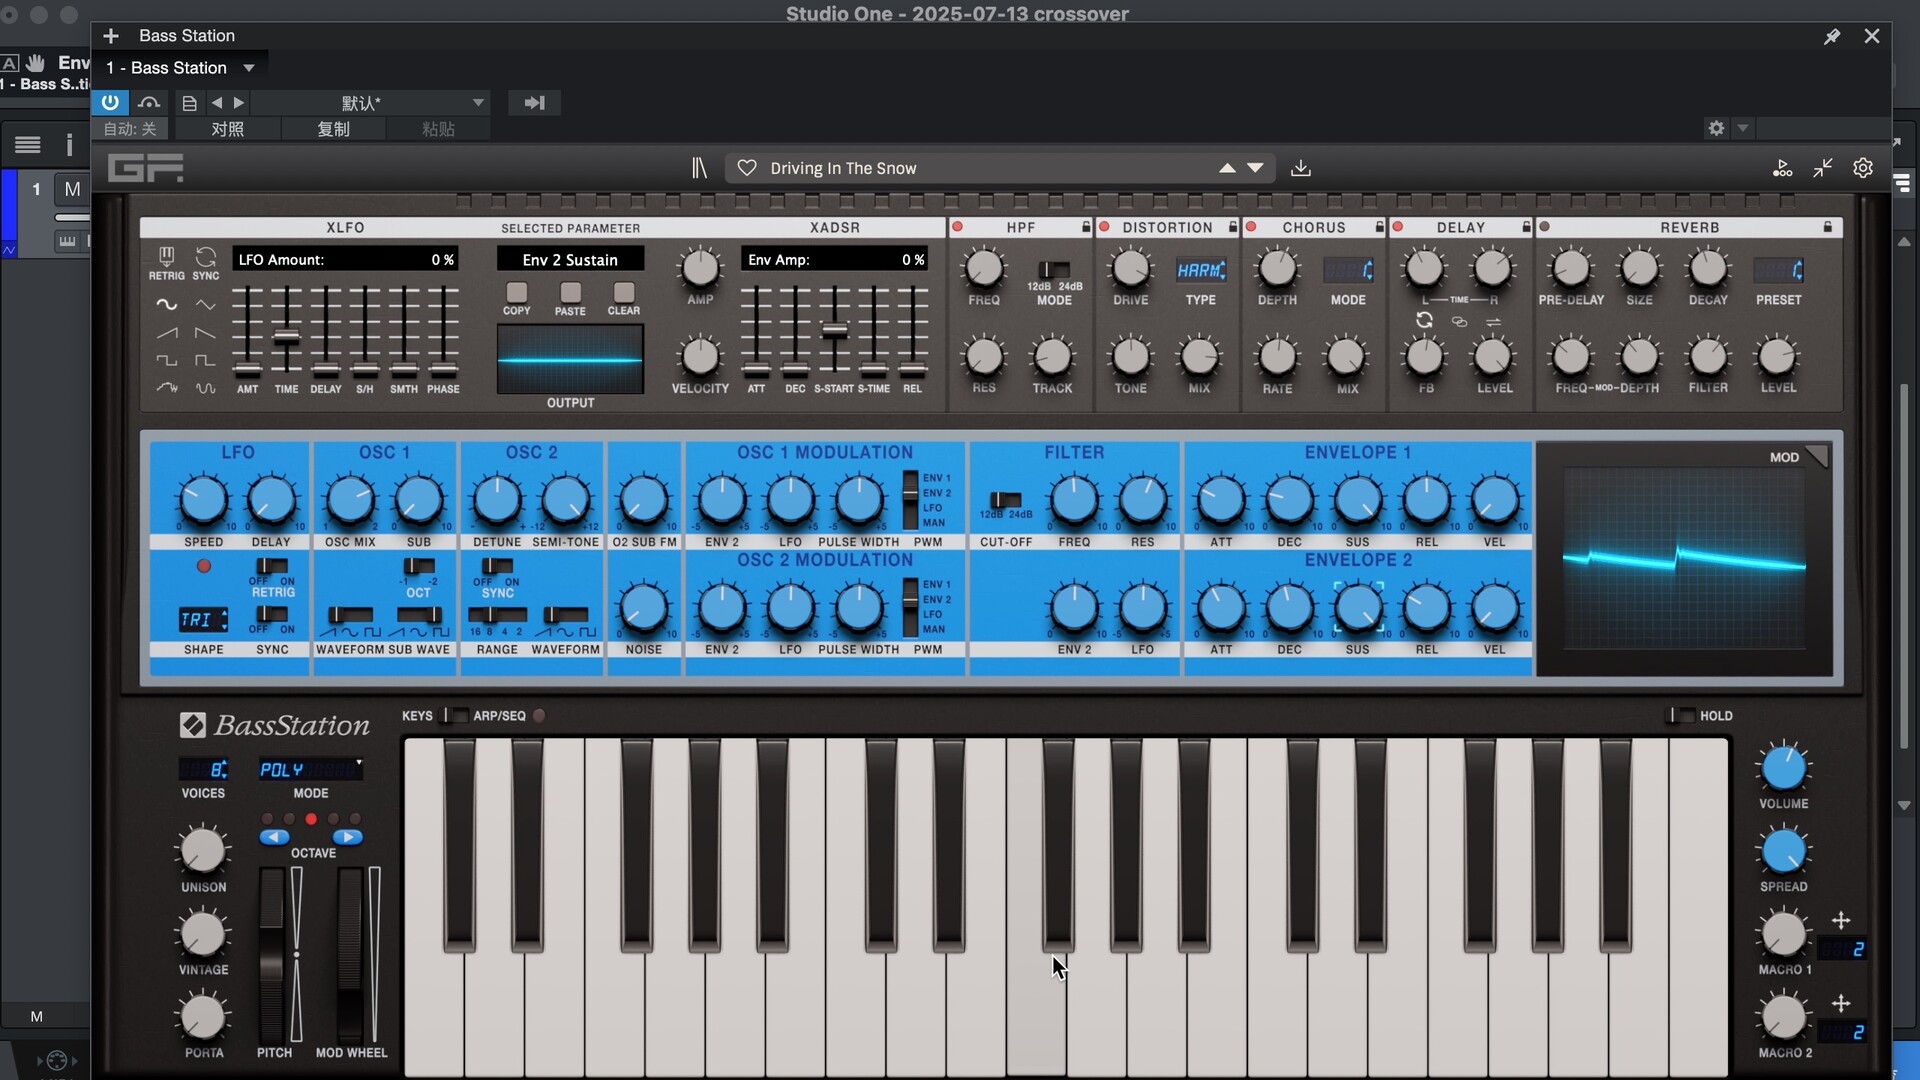Click the delay sync loop icon
Image resolution: width=1920 pixels, height=1080 pixels.
pos(1424,320)
